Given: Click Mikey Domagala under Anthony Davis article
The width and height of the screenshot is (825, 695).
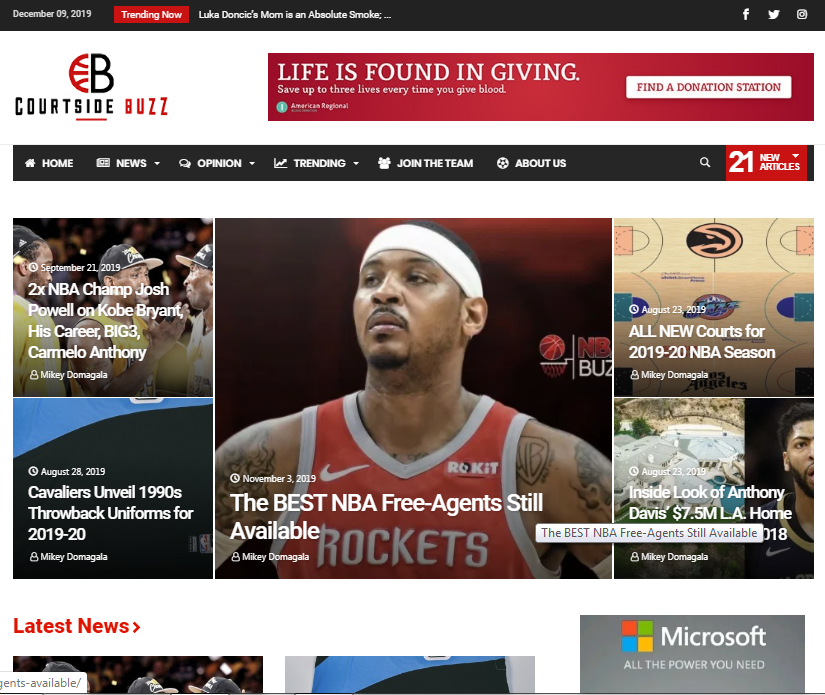Looking at the screenshot, I should coord(674,557).
